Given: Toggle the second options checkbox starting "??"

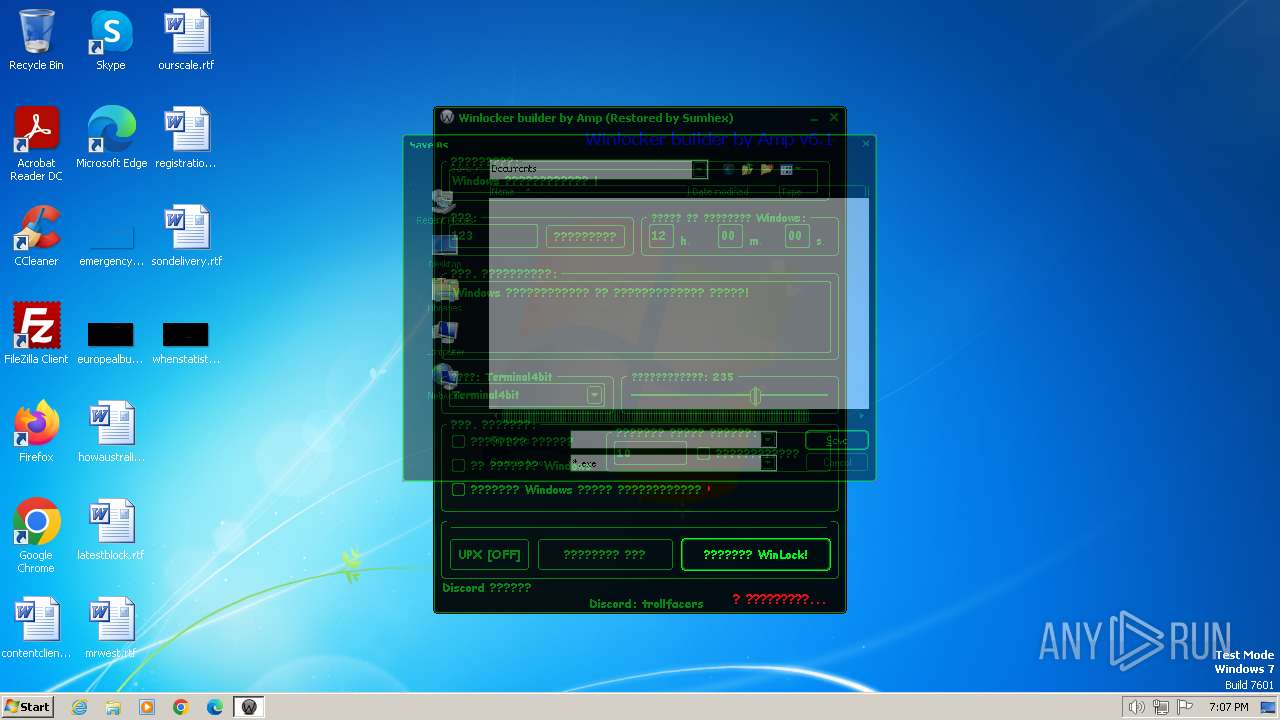Looking at the screenshot, I should click(x=458, y=465).
